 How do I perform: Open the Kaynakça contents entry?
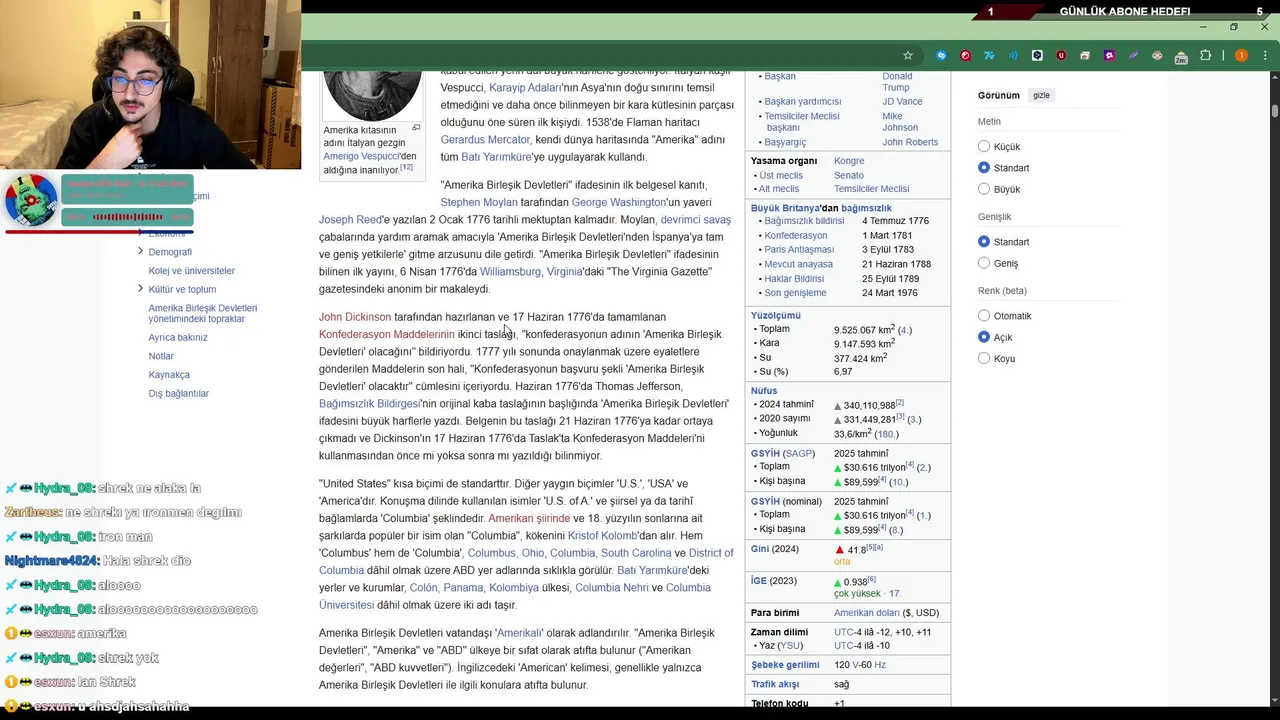(x=169, y=375)
